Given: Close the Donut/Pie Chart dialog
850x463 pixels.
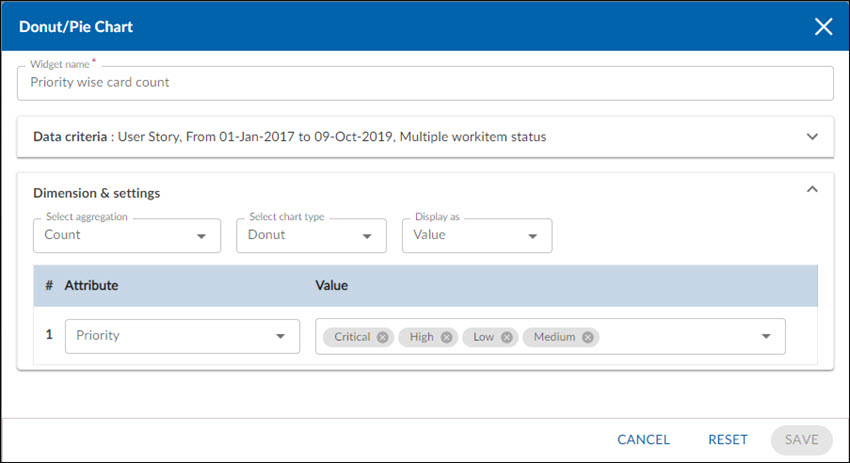Looking at the screenshot, I should pyautogui.click(x=823, y=27).
